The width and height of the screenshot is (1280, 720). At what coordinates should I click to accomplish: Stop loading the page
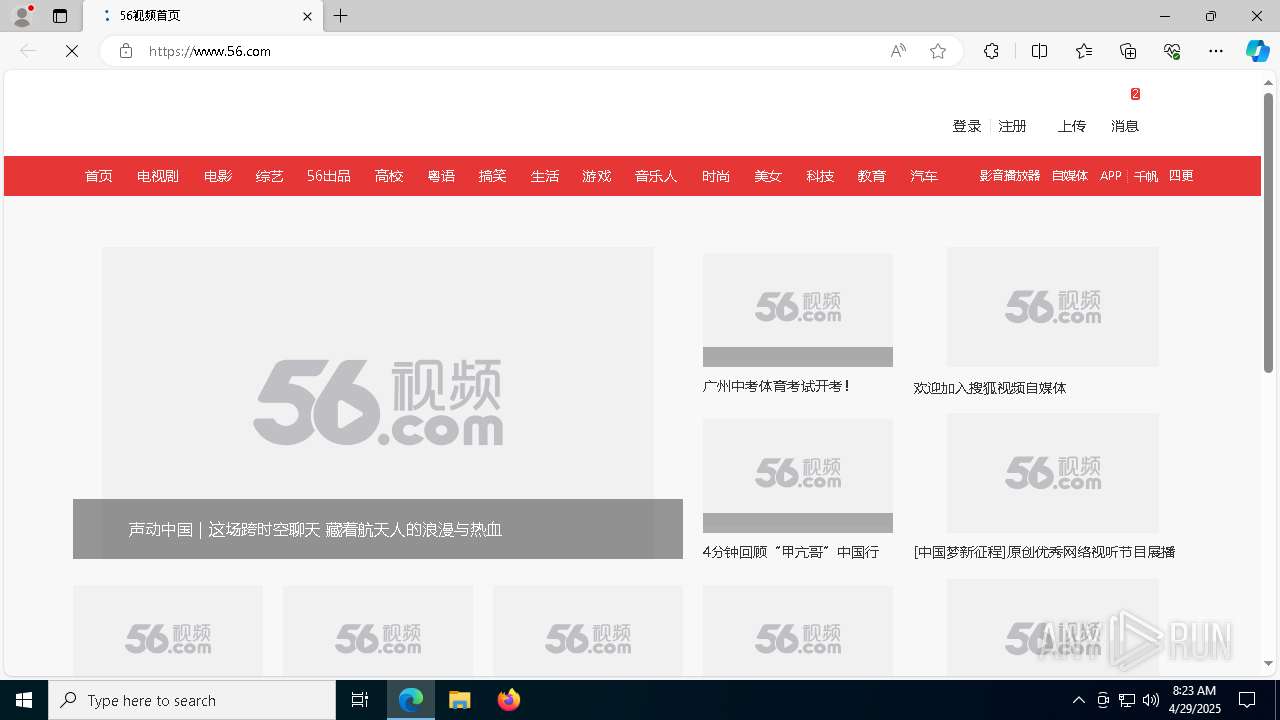point(72,51)
